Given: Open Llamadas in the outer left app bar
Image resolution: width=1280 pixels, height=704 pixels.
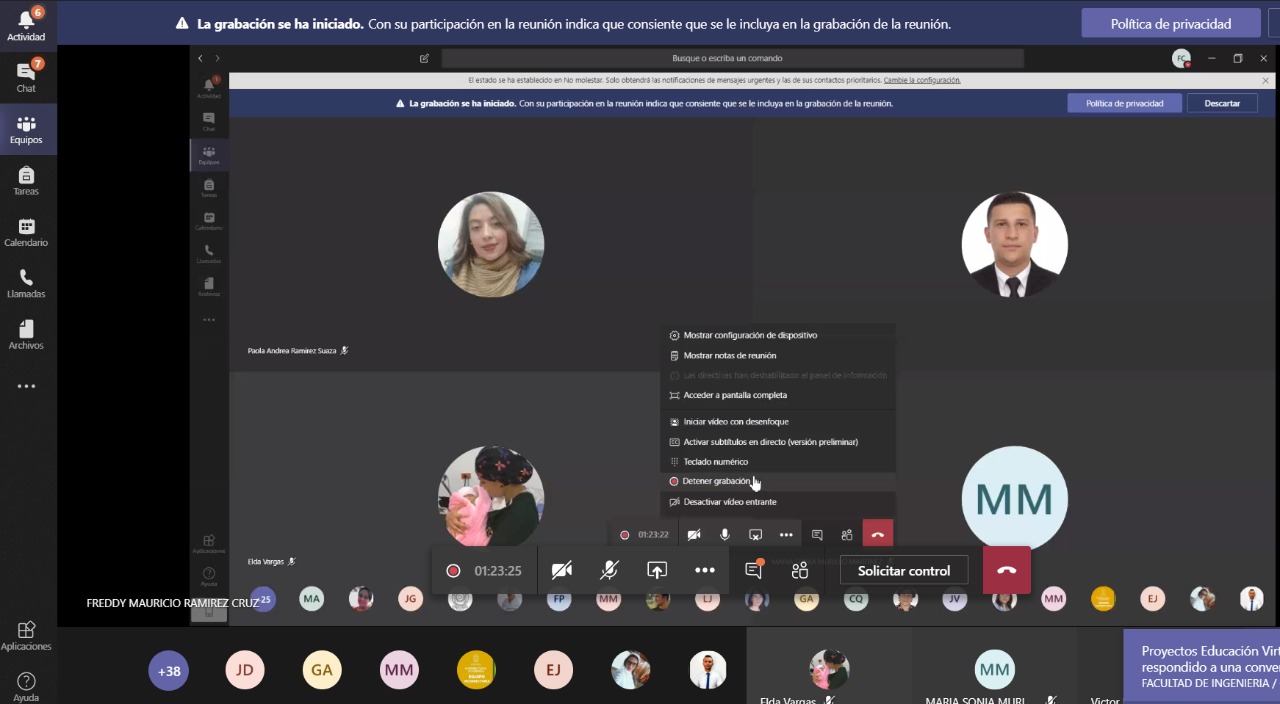Looking at the screenshot, I should (26, 284).
